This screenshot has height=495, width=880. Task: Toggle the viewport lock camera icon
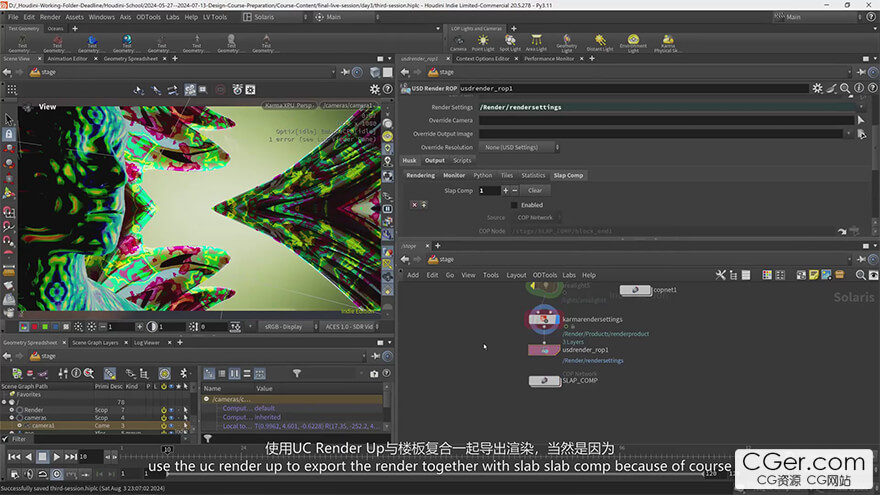(9, 134)
